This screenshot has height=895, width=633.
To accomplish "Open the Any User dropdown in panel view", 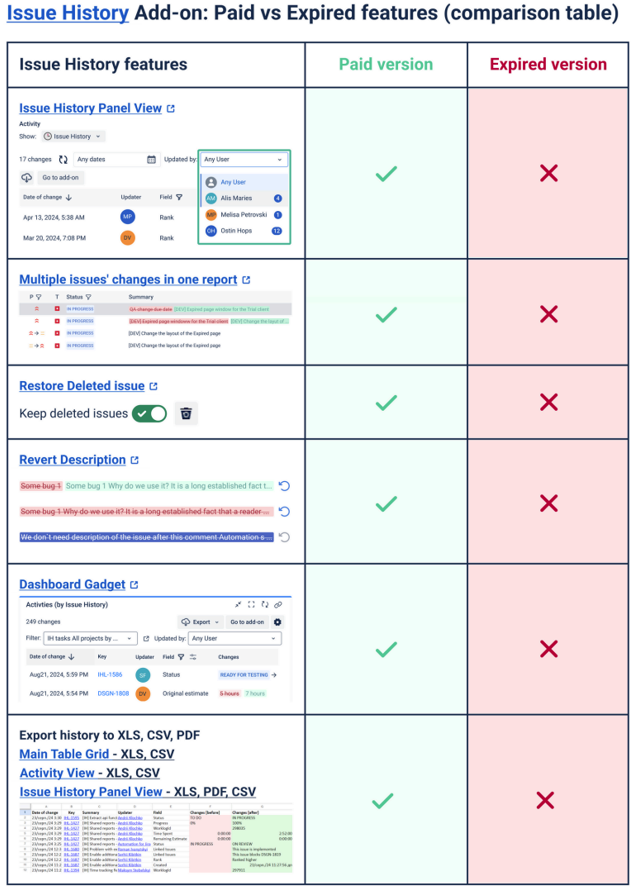I will coord(244,159).
